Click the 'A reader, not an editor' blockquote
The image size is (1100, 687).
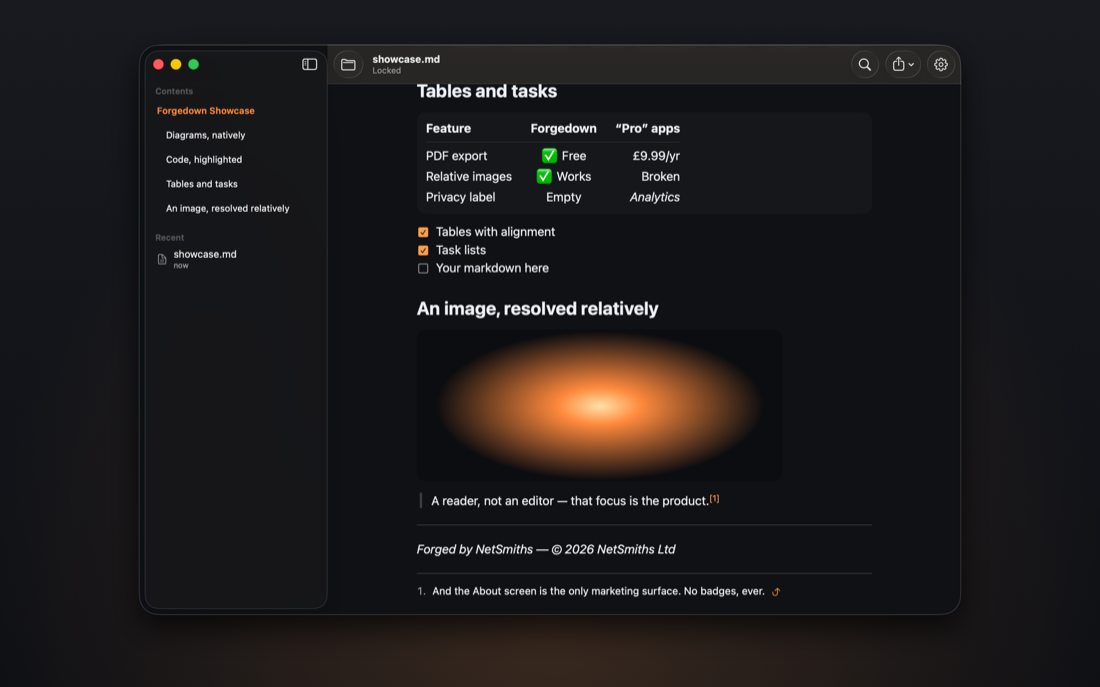pos(570,501)
